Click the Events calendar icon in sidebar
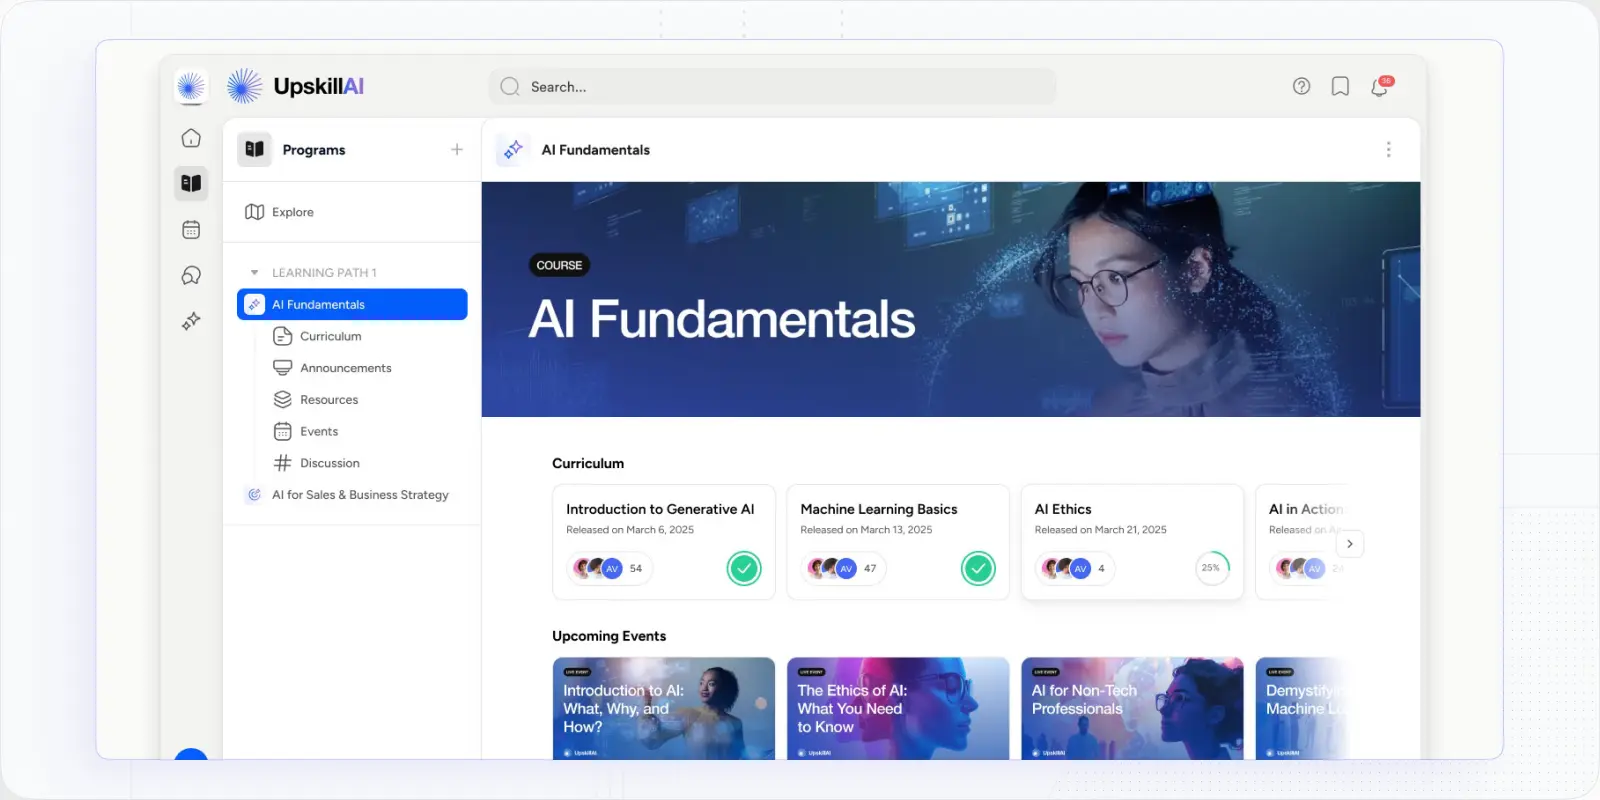This screenshot has height=800, width=1600. [283, 431]
